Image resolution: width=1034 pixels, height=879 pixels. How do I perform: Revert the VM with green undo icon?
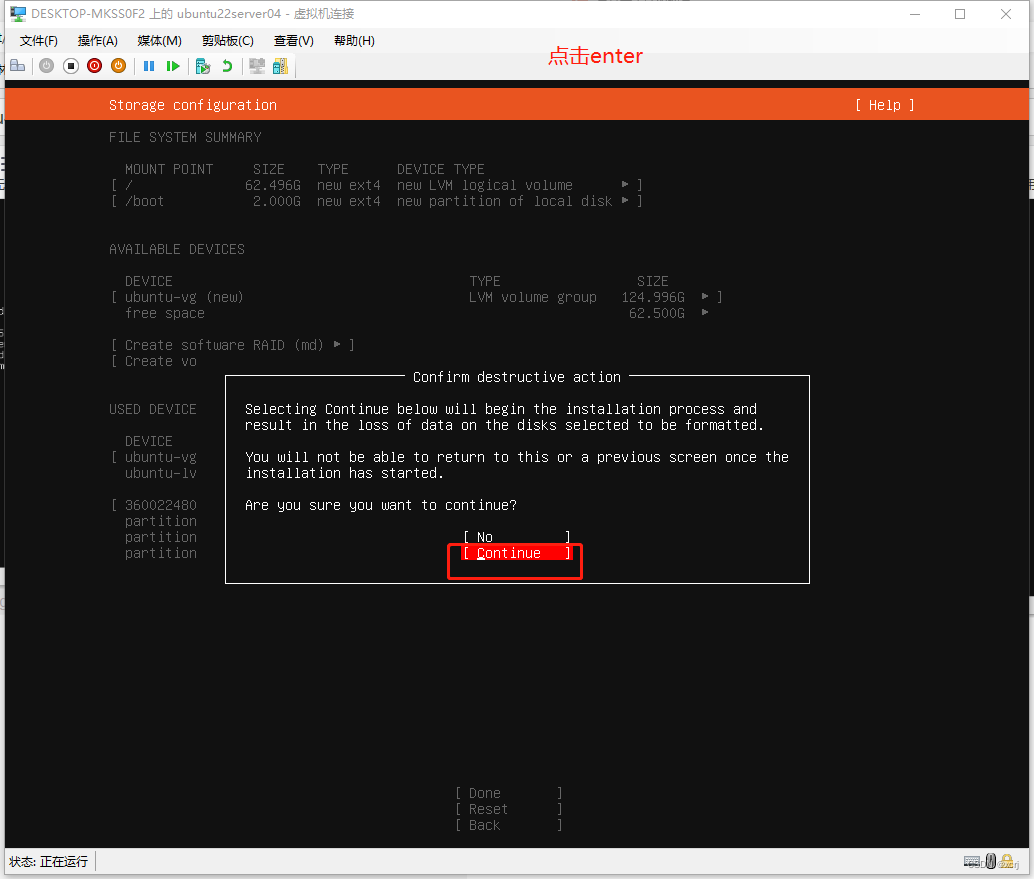pyautogui.click(x=228, y=66)
